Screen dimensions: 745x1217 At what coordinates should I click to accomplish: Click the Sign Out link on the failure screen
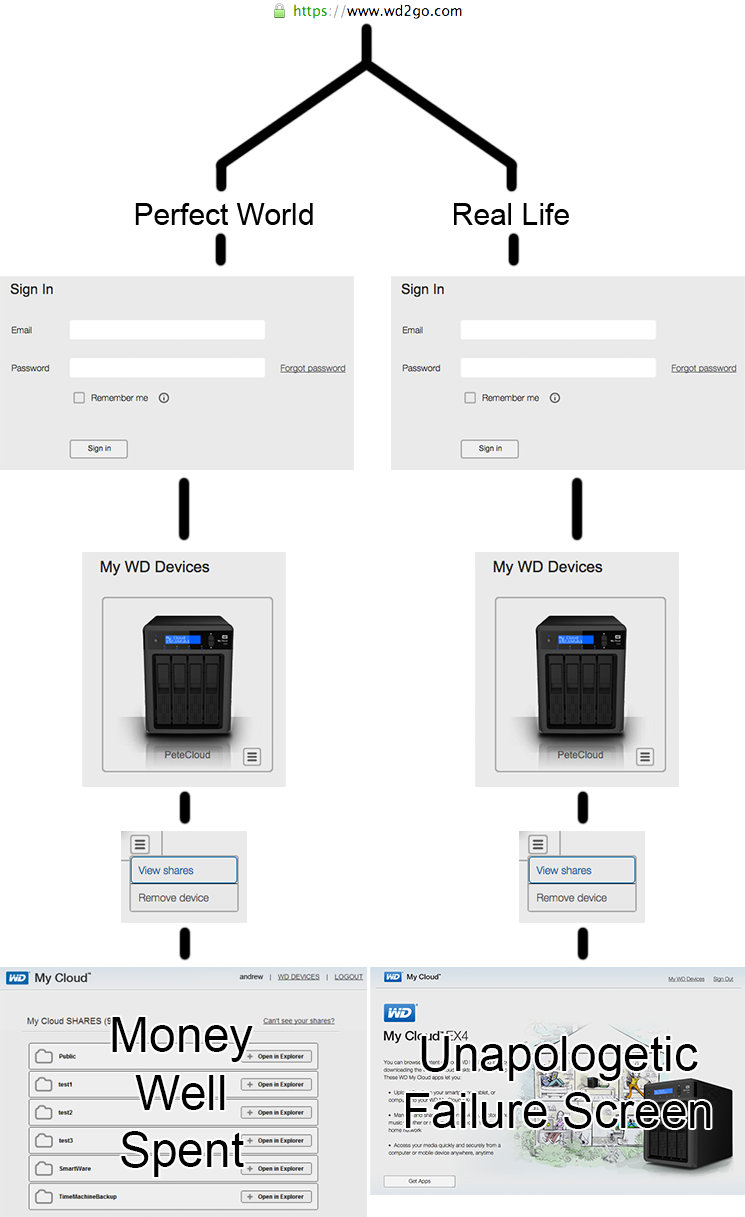click(x=723, y=979)
